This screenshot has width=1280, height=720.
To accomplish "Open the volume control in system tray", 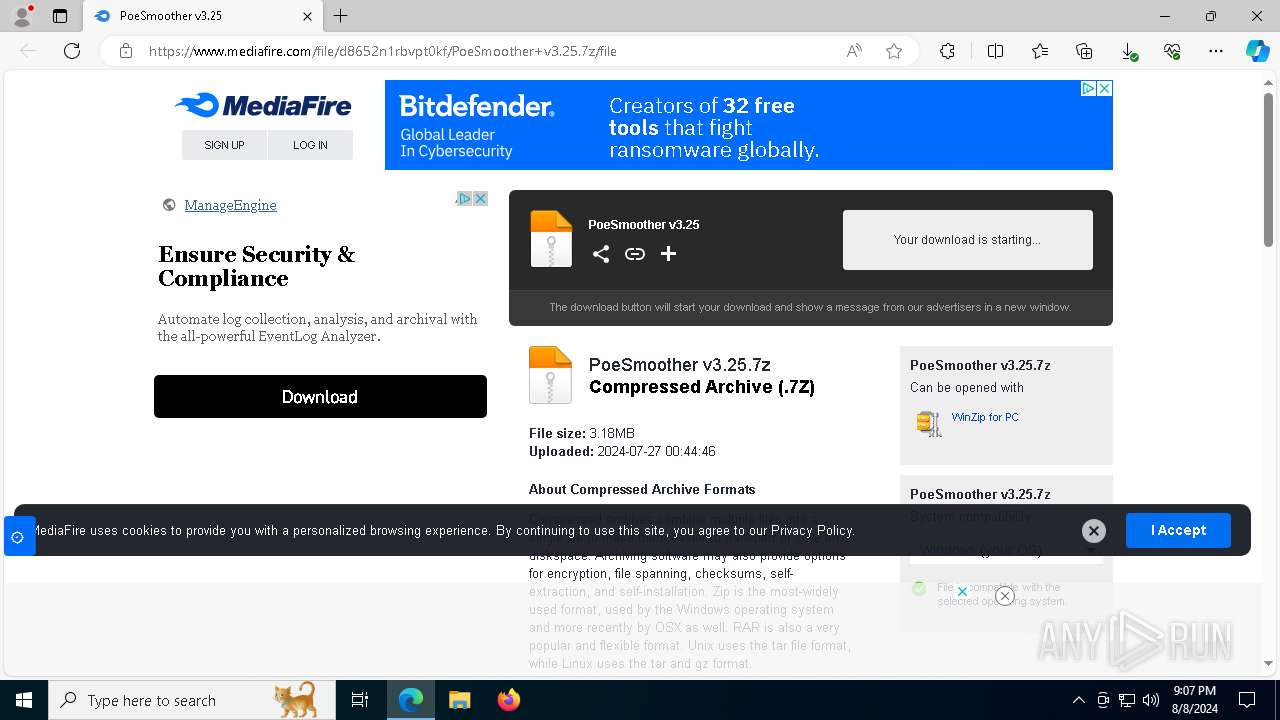I will [x=1151, y=700].
